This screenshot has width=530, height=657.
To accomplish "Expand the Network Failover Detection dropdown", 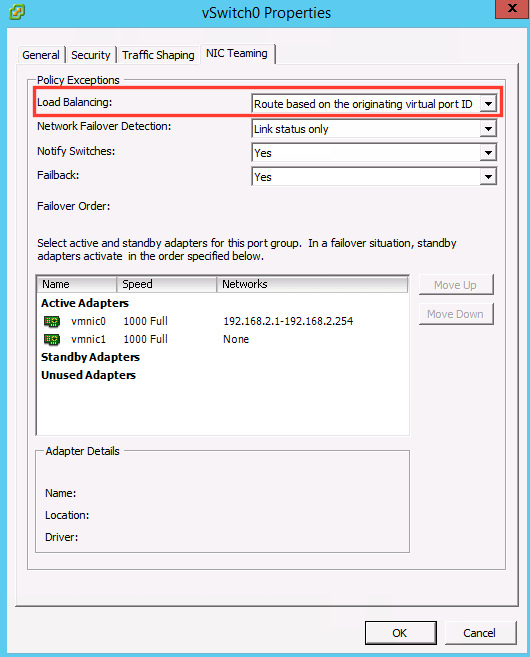I will (x=488, y=129).
